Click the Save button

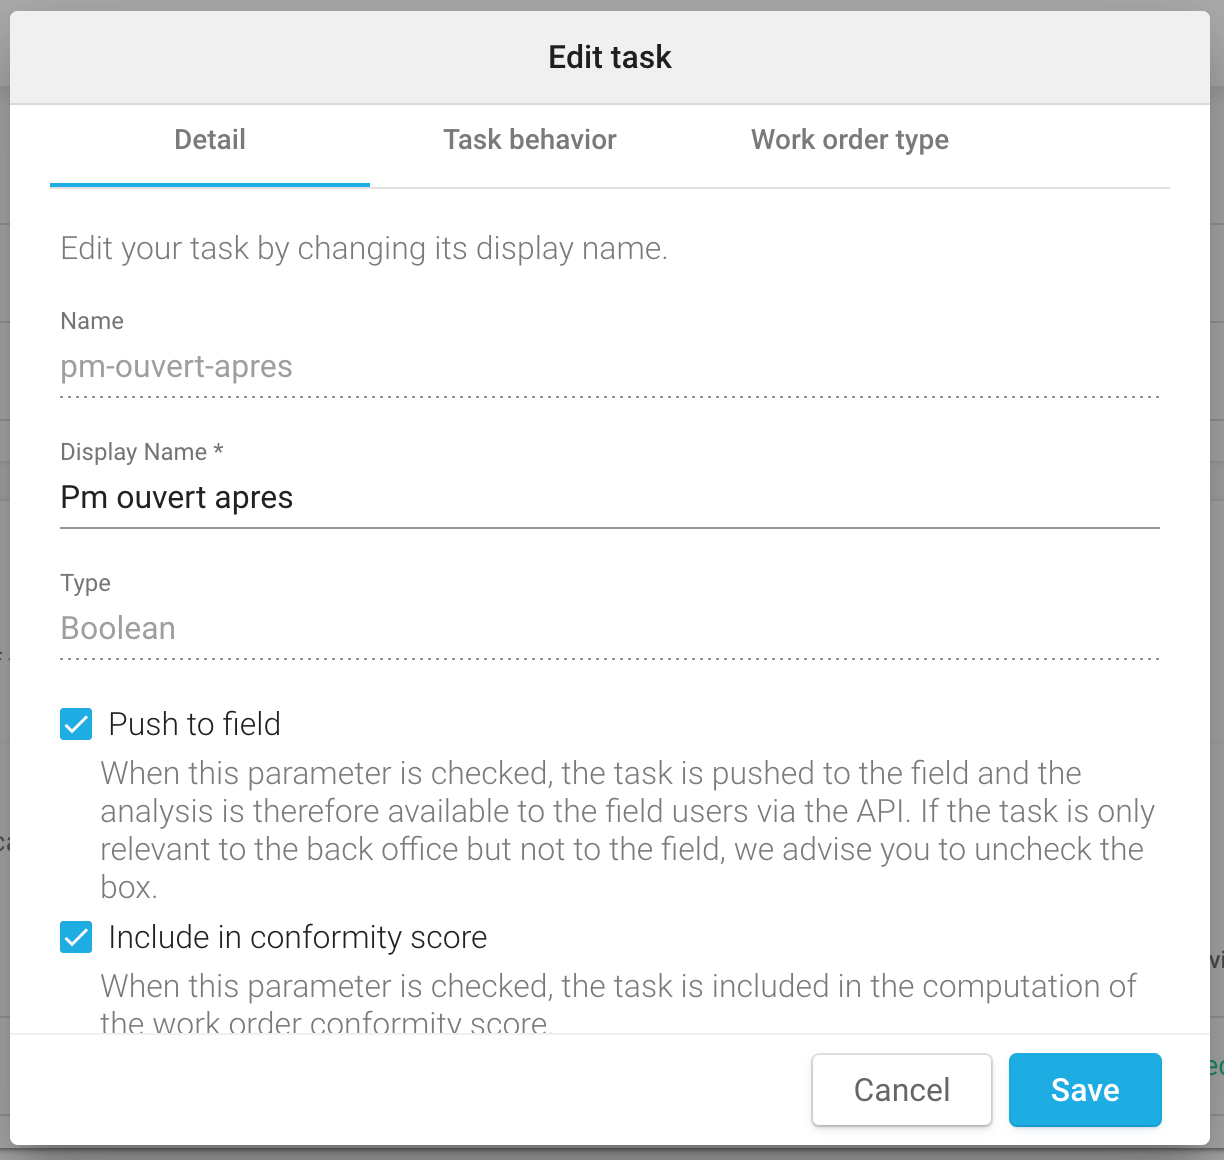[1084, 1089]
